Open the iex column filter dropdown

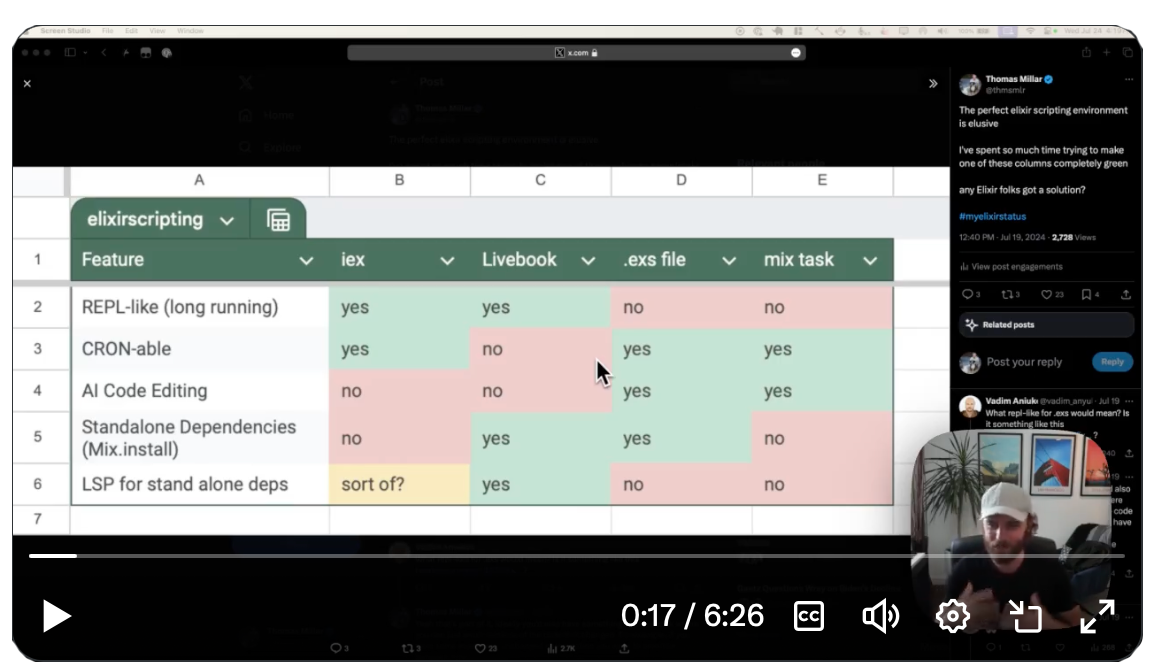[447, 260]
